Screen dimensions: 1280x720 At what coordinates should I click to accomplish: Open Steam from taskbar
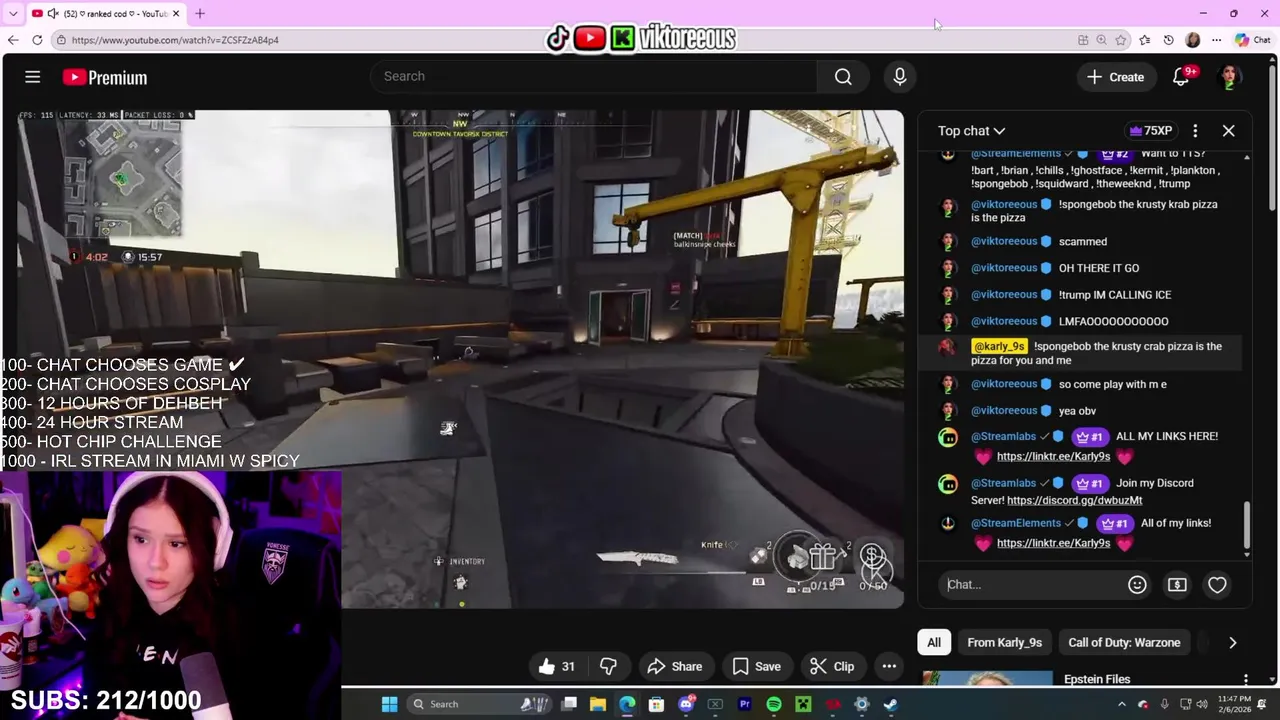[891, 704]
